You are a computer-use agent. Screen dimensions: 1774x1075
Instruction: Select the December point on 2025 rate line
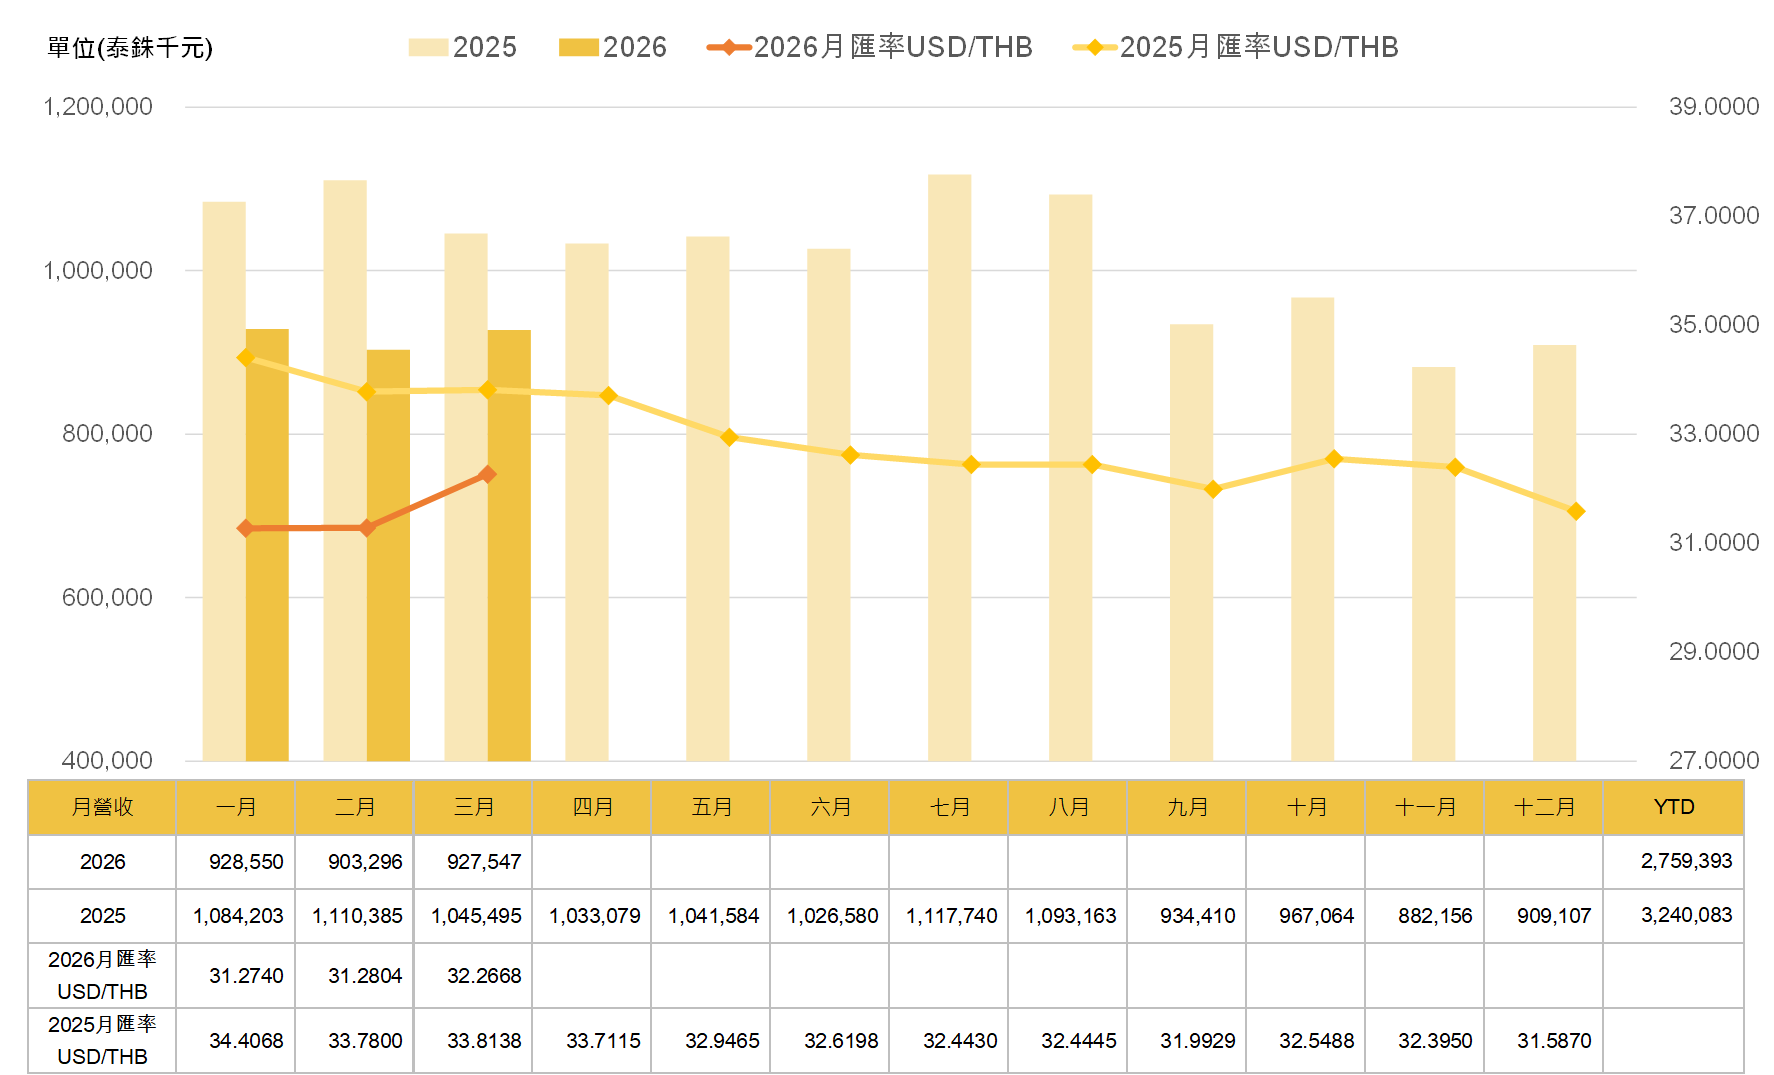pos(1576,512)
